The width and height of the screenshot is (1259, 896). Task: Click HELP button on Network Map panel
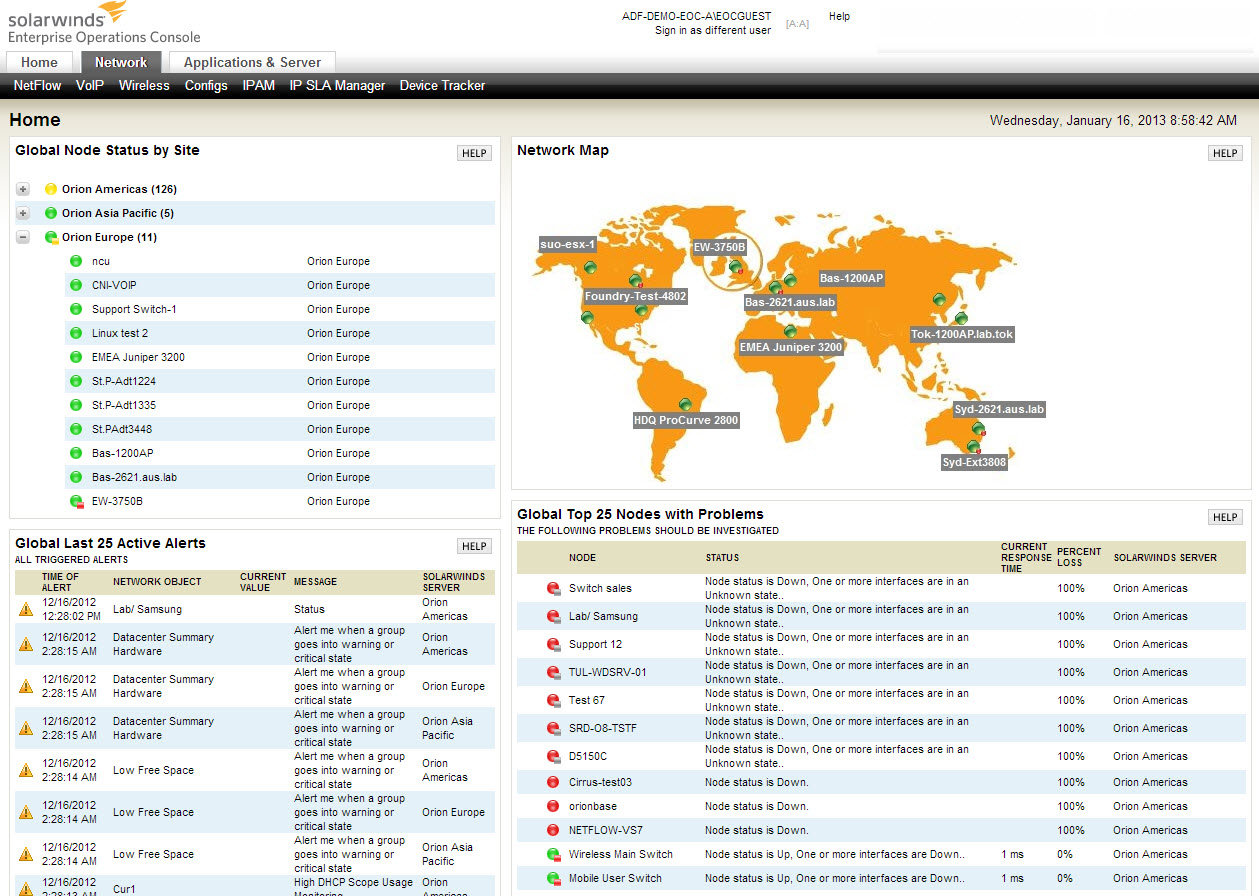coord(1225,153)
